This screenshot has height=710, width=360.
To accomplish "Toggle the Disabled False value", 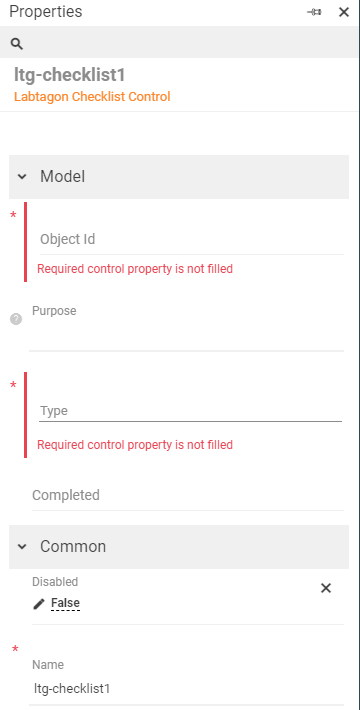I will [x=65, y=603].
